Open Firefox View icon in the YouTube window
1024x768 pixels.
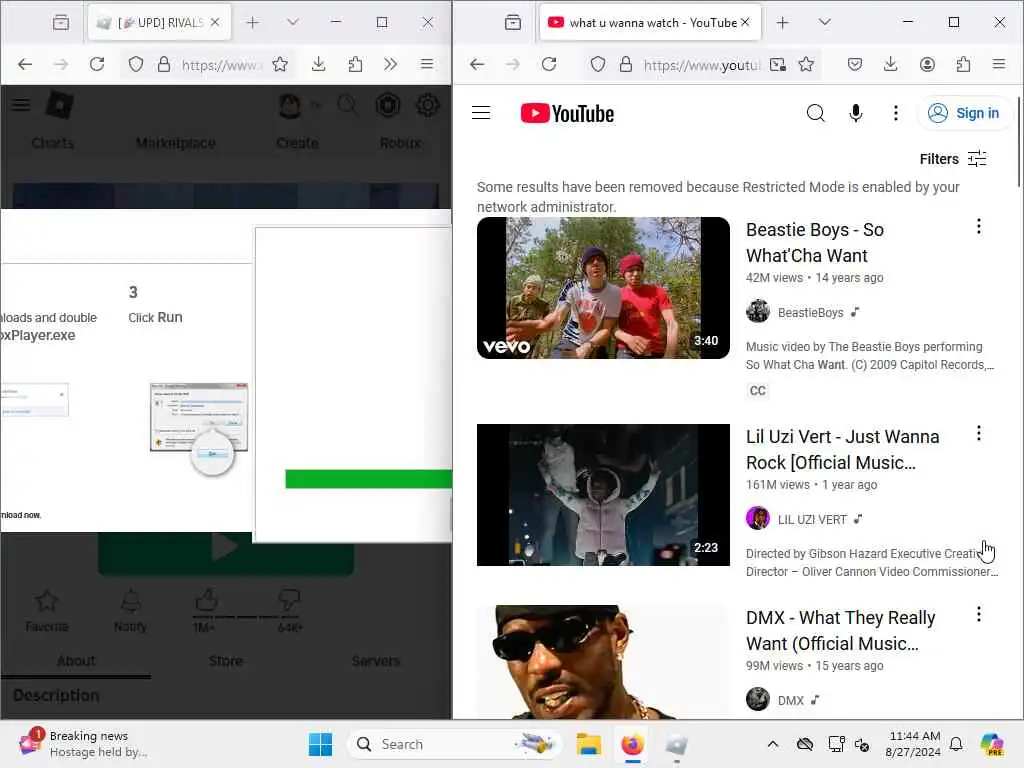tap(513, 23)
